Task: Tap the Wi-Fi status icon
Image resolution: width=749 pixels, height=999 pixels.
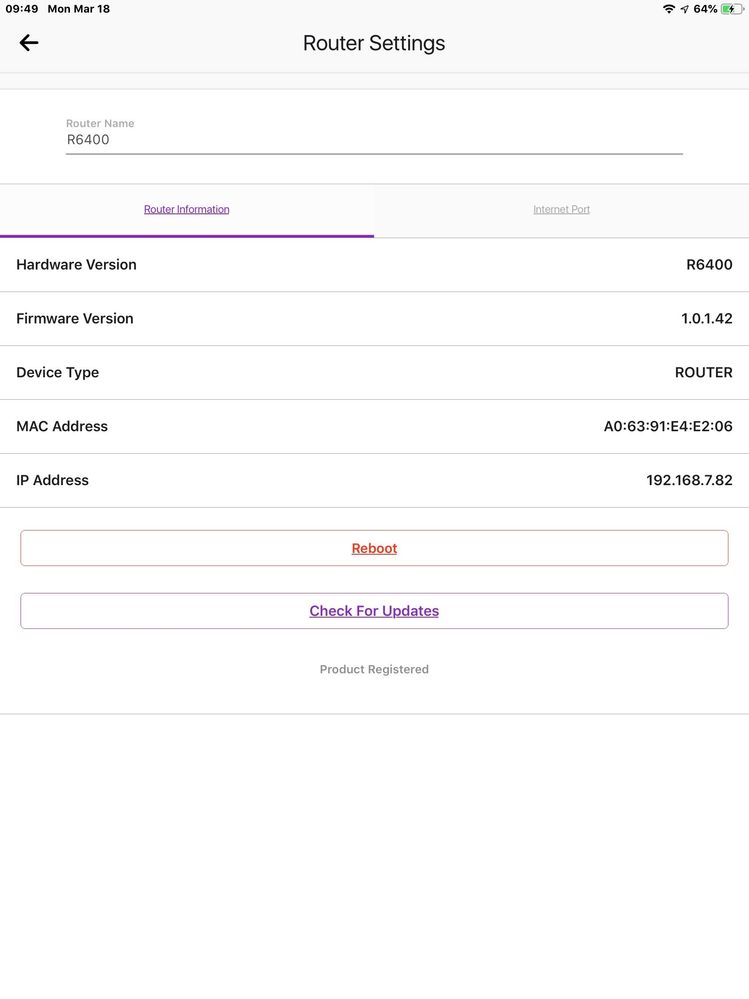Action: [x=669, y=9]
